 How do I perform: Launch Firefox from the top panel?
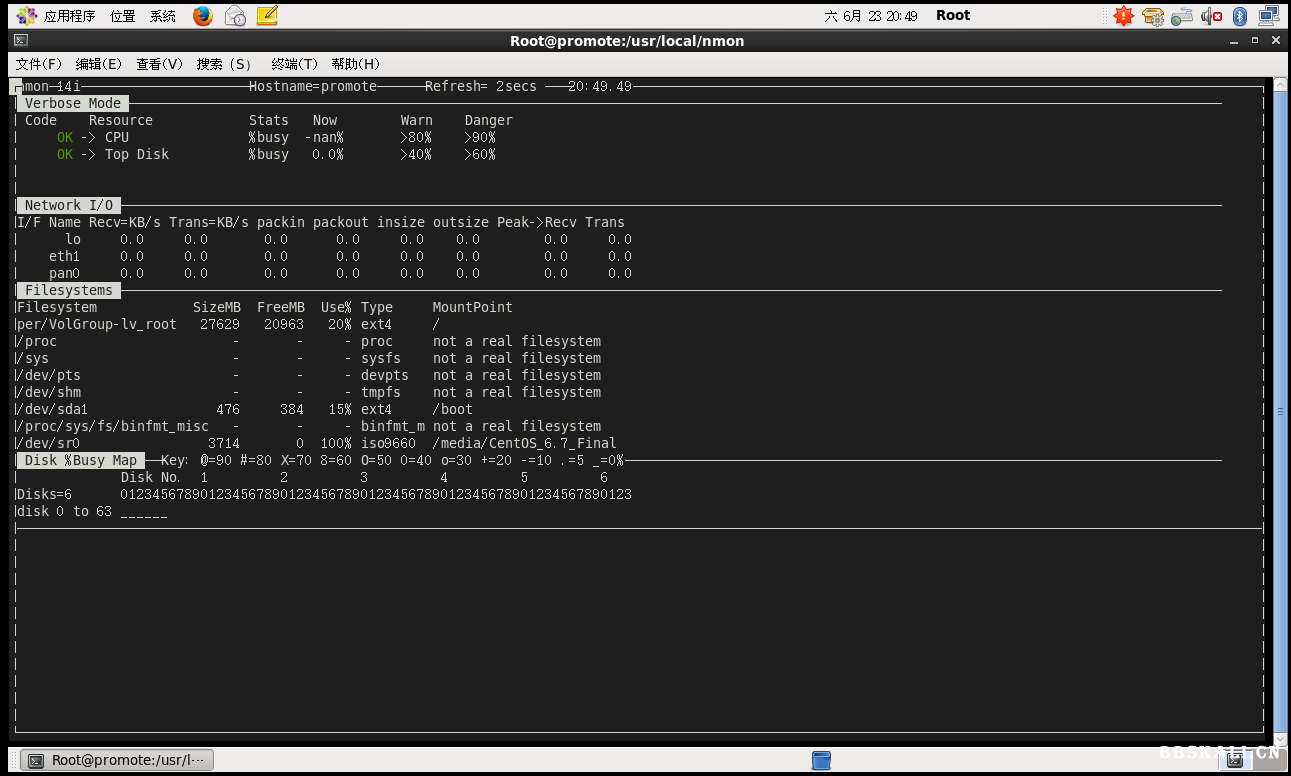(x=202, y=15)
